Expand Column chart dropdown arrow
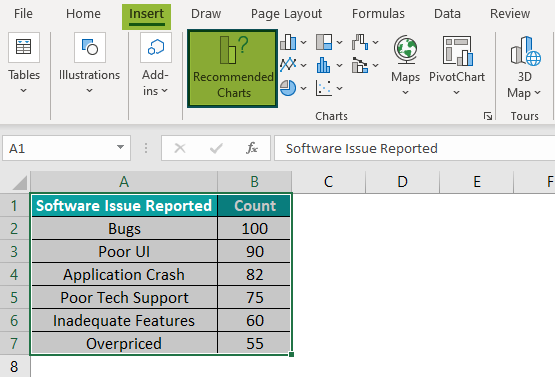The height and width of the screenshot is (377, 555). pyautogui.click(x=303, y=42)
